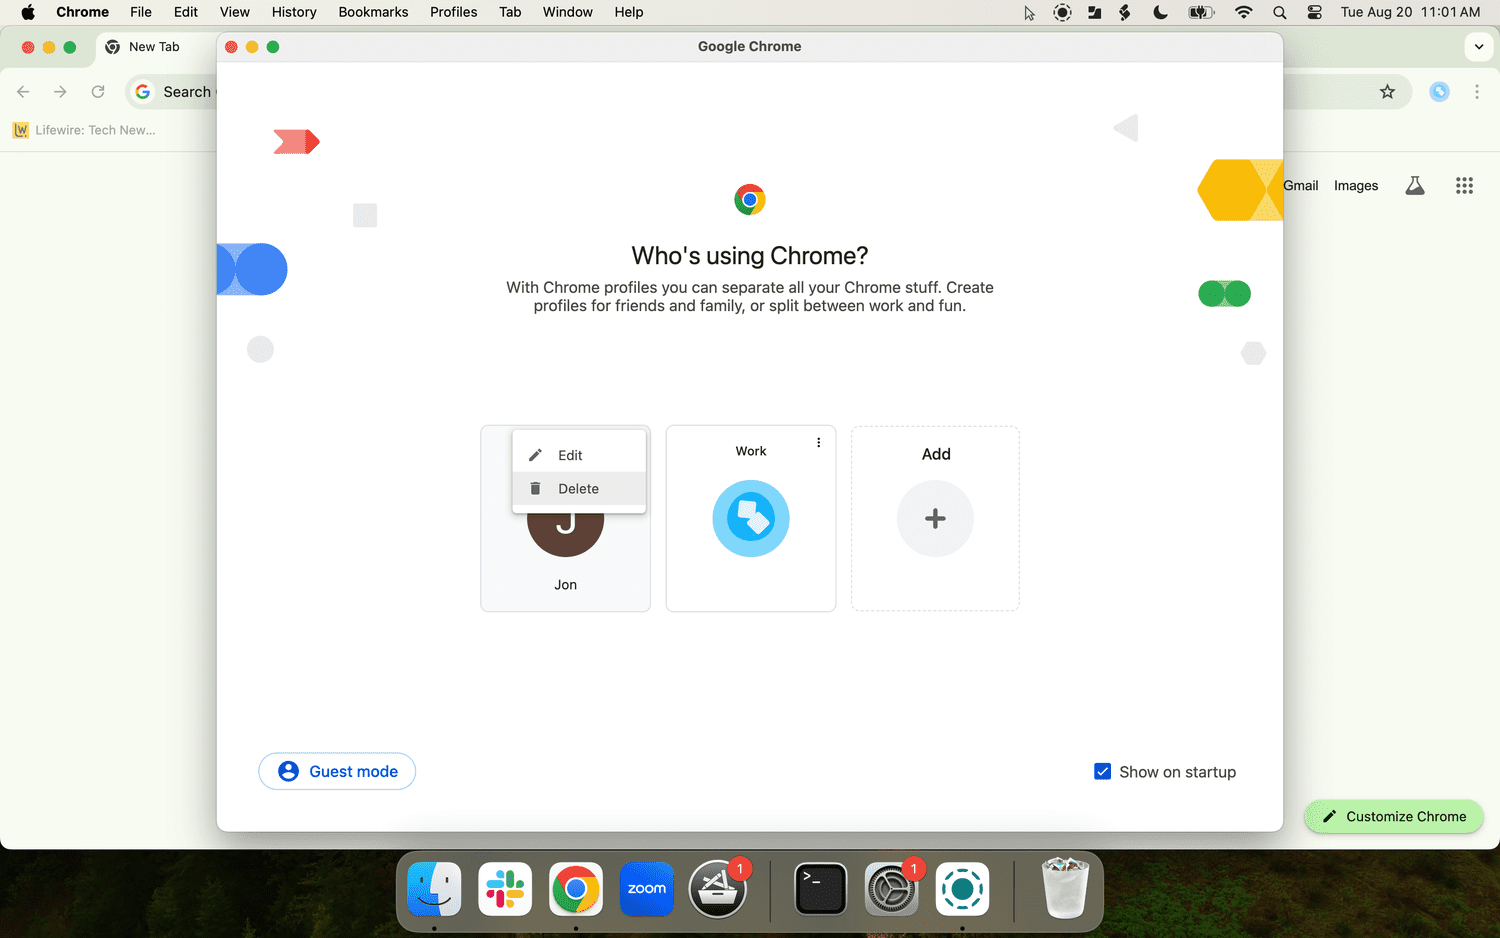Click the reload page icon
This screenshot has width=1500, height=938.
98,92
